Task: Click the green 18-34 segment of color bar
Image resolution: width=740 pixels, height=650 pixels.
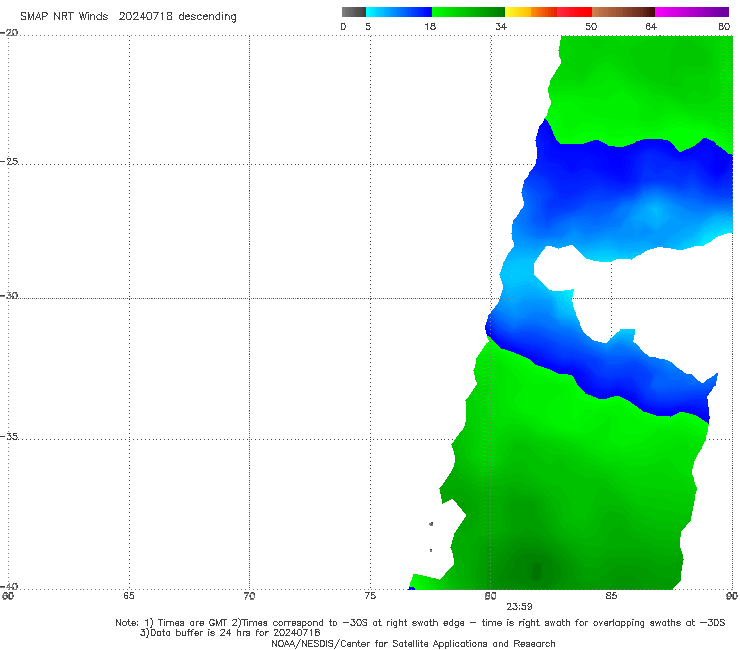Action: (x=468, y=12)
